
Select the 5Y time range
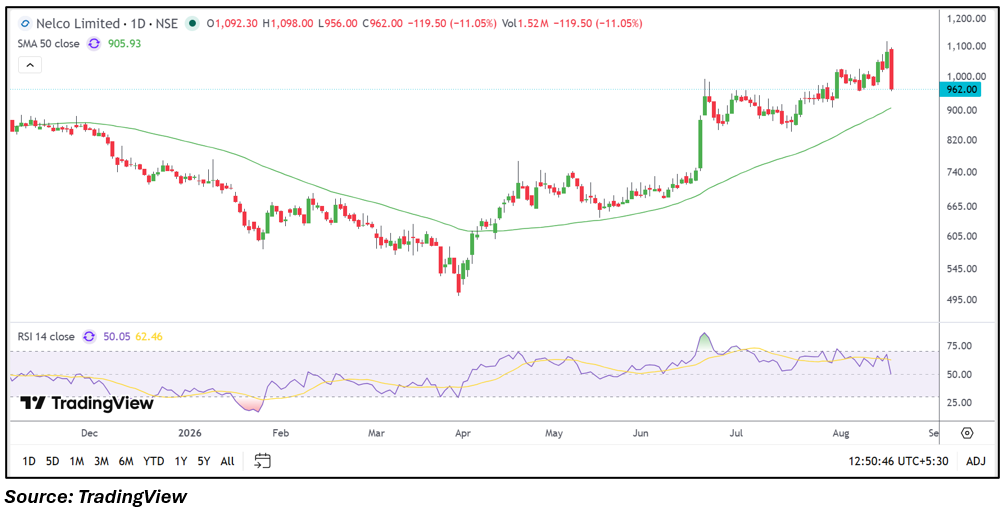[203, 461]
